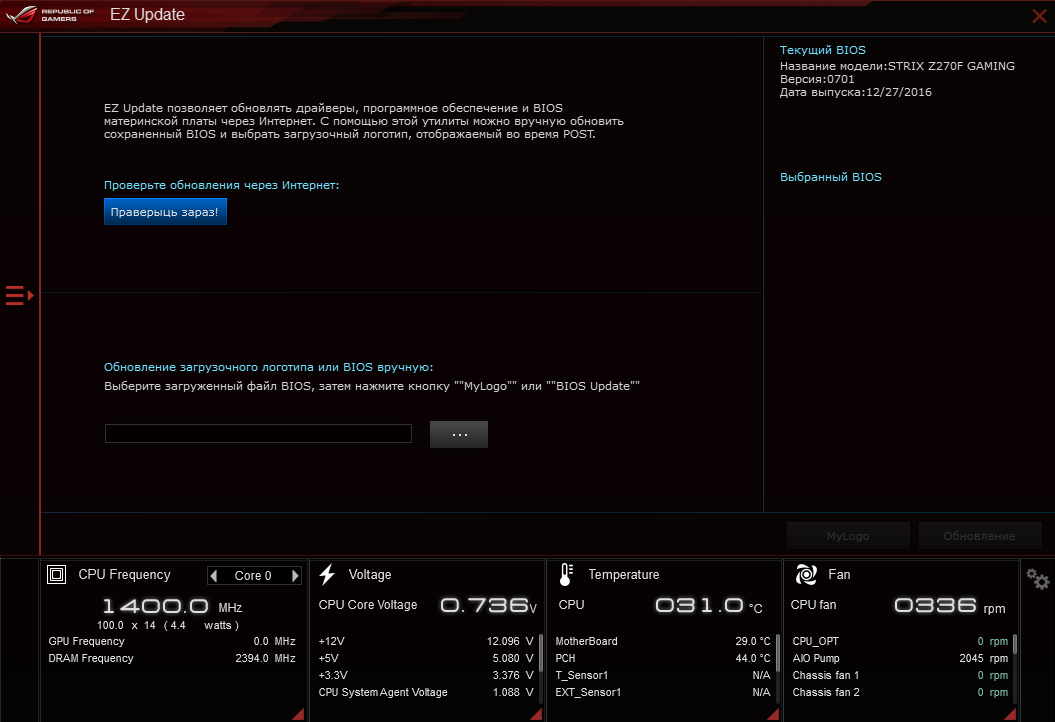Viewport: 1055px width, 722px height.
Task: Click the MotherBoard temperature row
Action: point(663,641)
